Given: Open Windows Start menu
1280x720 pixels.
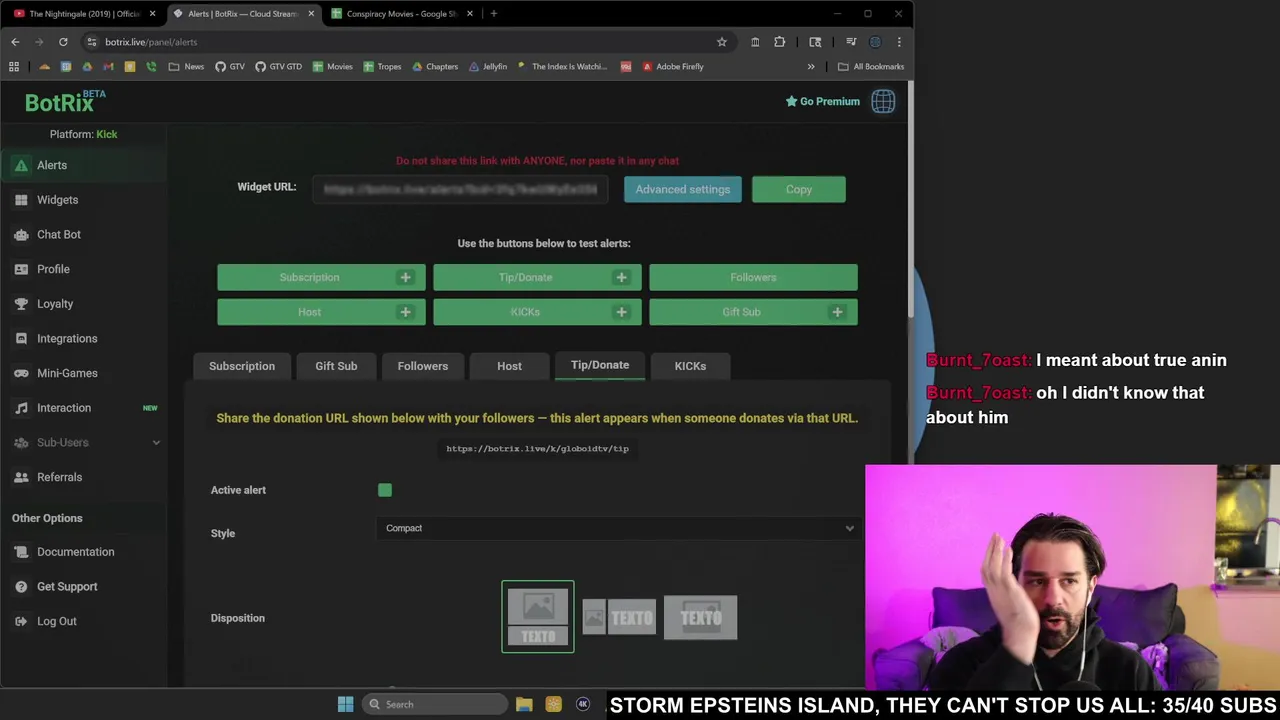Looking at the screenshot, I should point(345,704).
